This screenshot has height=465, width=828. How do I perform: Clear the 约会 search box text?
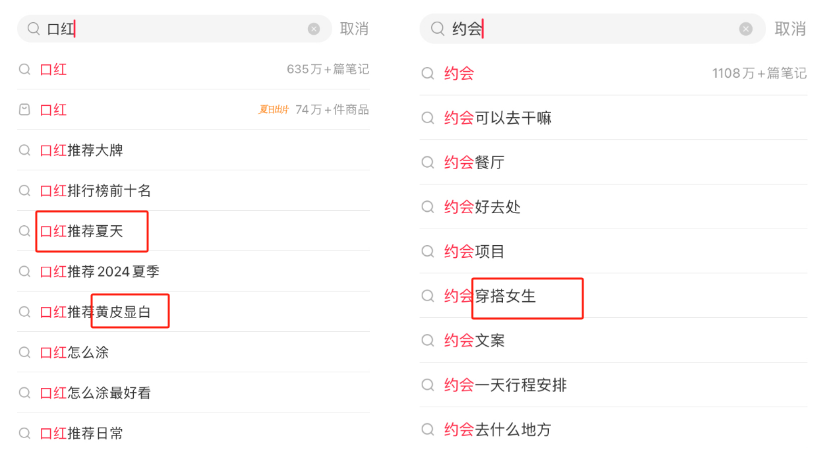click(x=746, y=29)
